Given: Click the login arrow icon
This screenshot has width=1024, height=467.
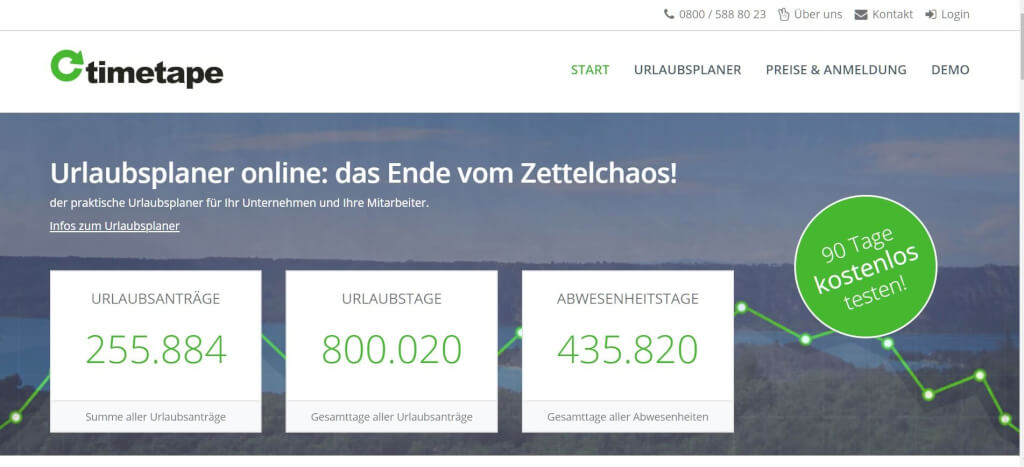Looking at the screenshot, I should point(931,14).
